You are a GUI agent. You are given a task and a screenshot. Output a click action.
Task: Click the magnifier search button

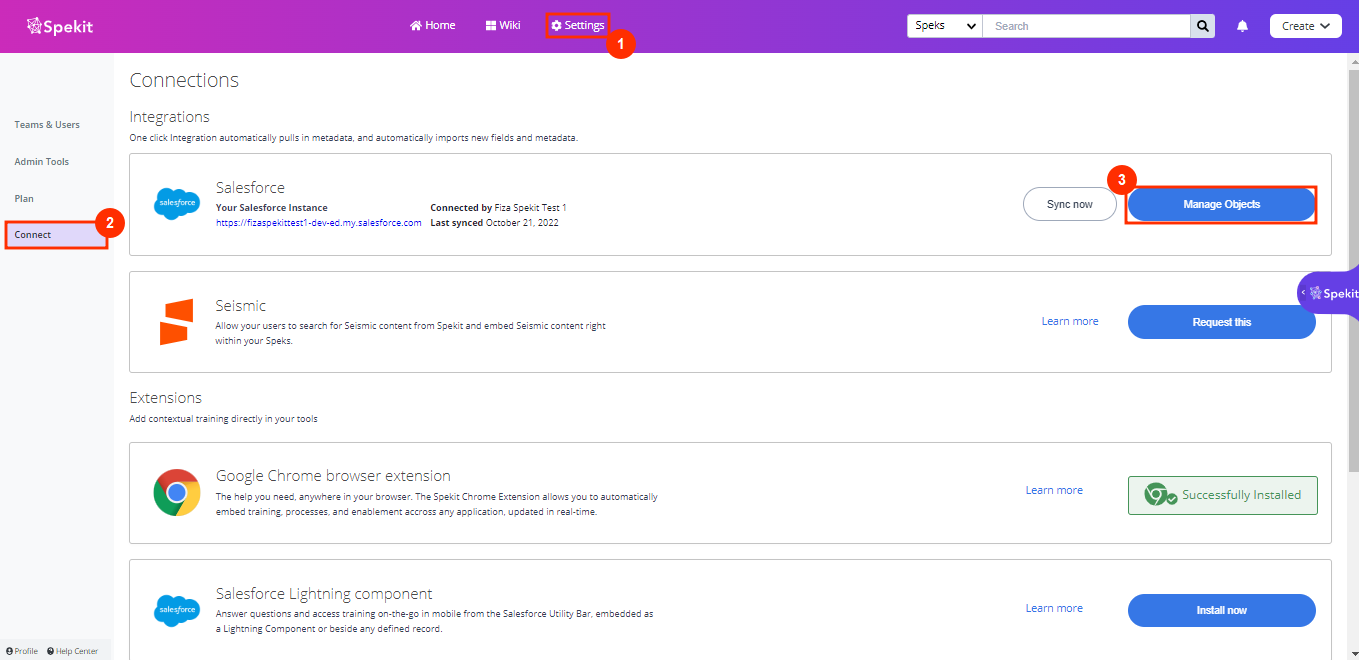tap(1202, 26)
